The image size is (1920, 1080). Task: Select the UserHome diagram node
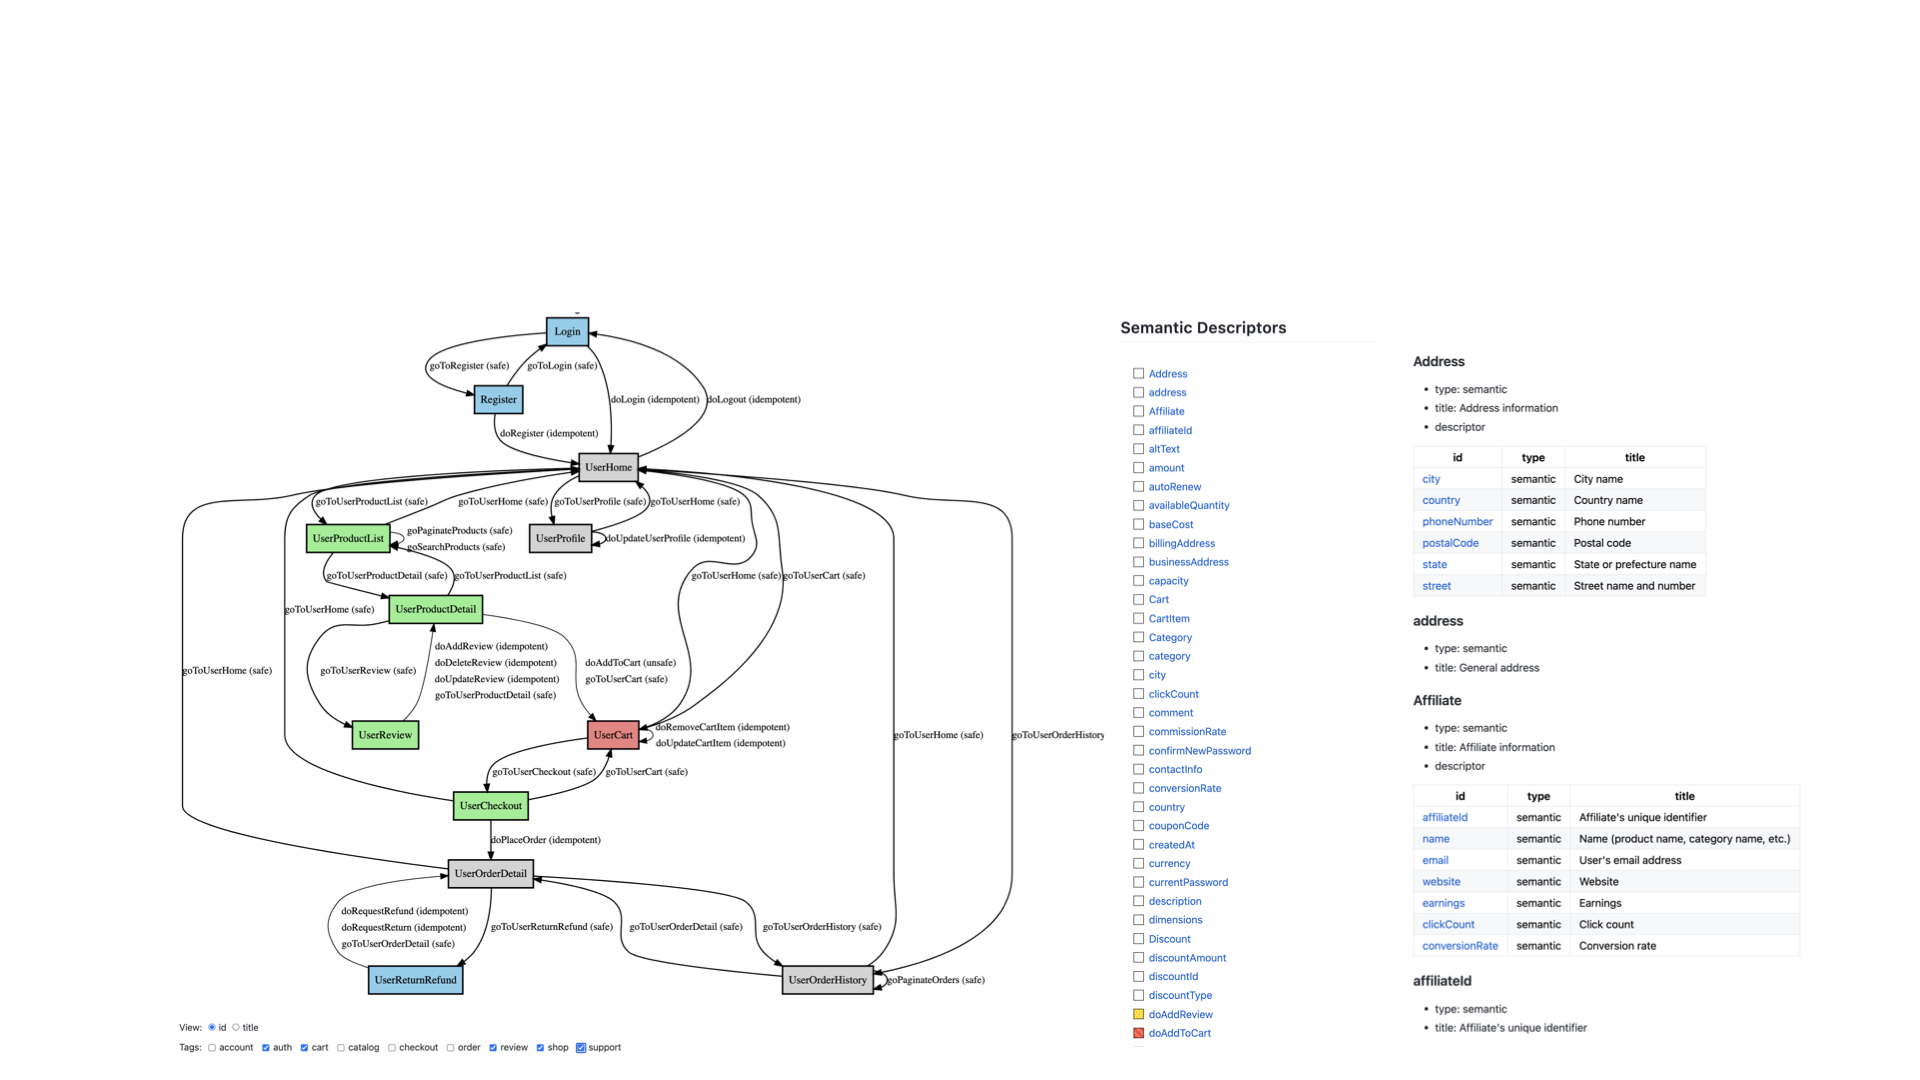(x=608, y=467)
